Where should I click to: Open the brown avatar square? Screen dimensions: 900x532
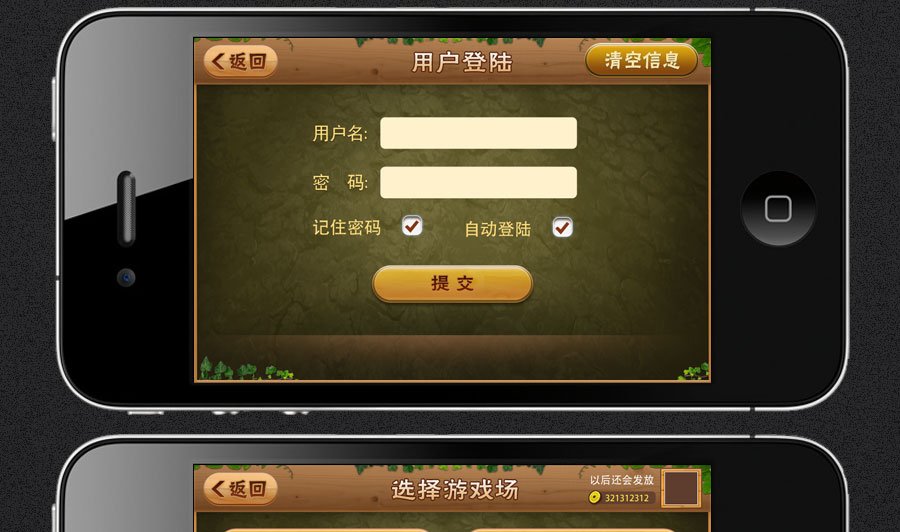click(681, 488)
